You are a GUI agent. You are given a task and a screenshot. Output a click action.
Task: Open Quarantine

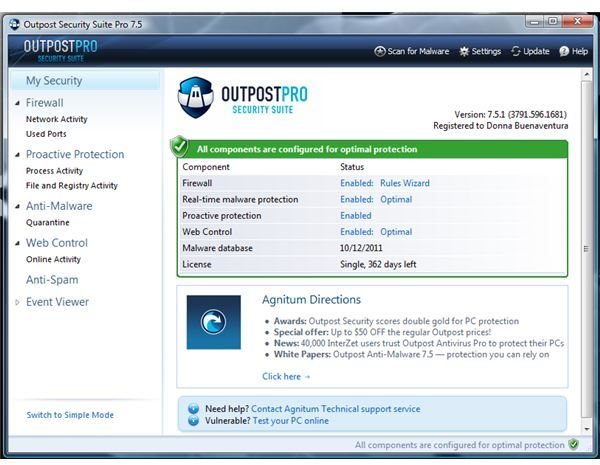47,222
